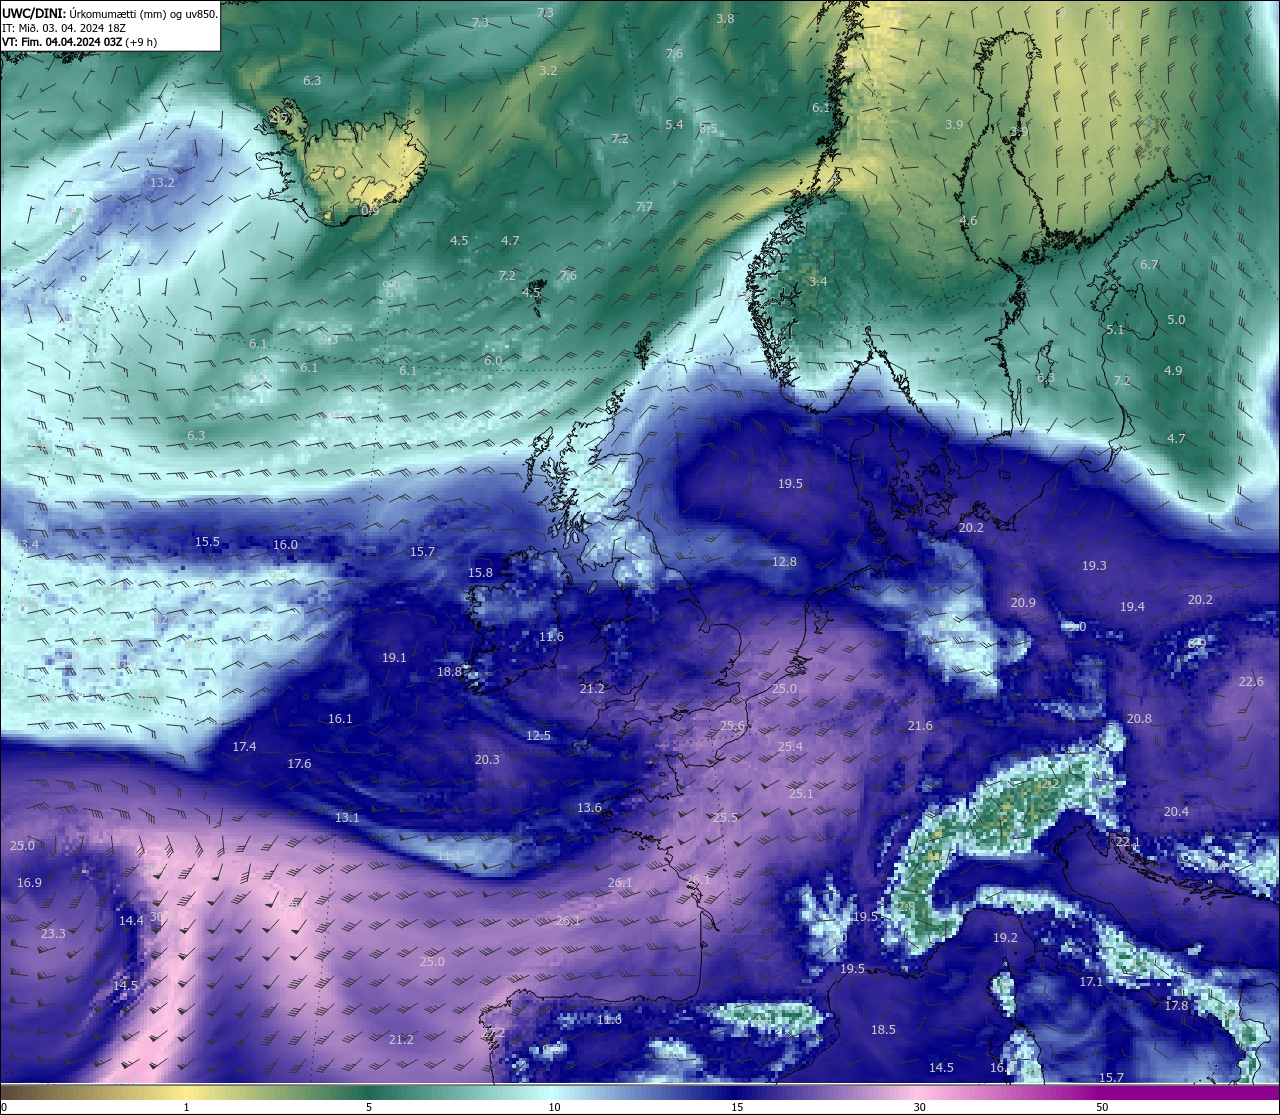Click the 17.4 value in the Atlantic

click(244, 747)
